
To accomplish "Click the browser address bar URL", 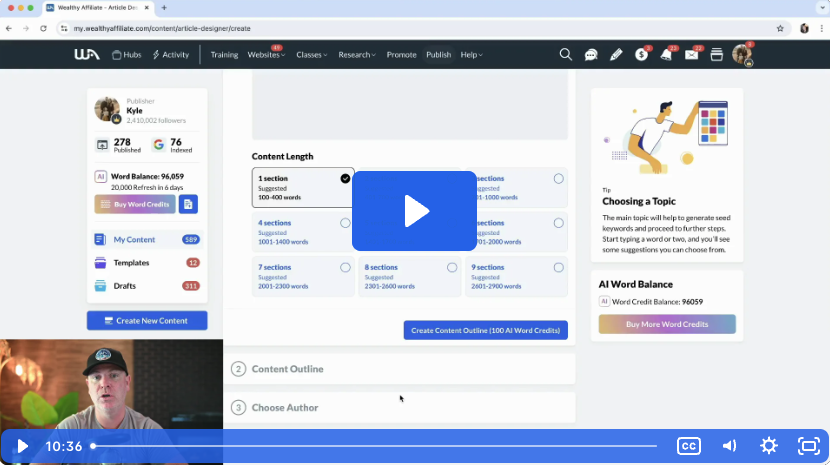I will tap(162, 29).
